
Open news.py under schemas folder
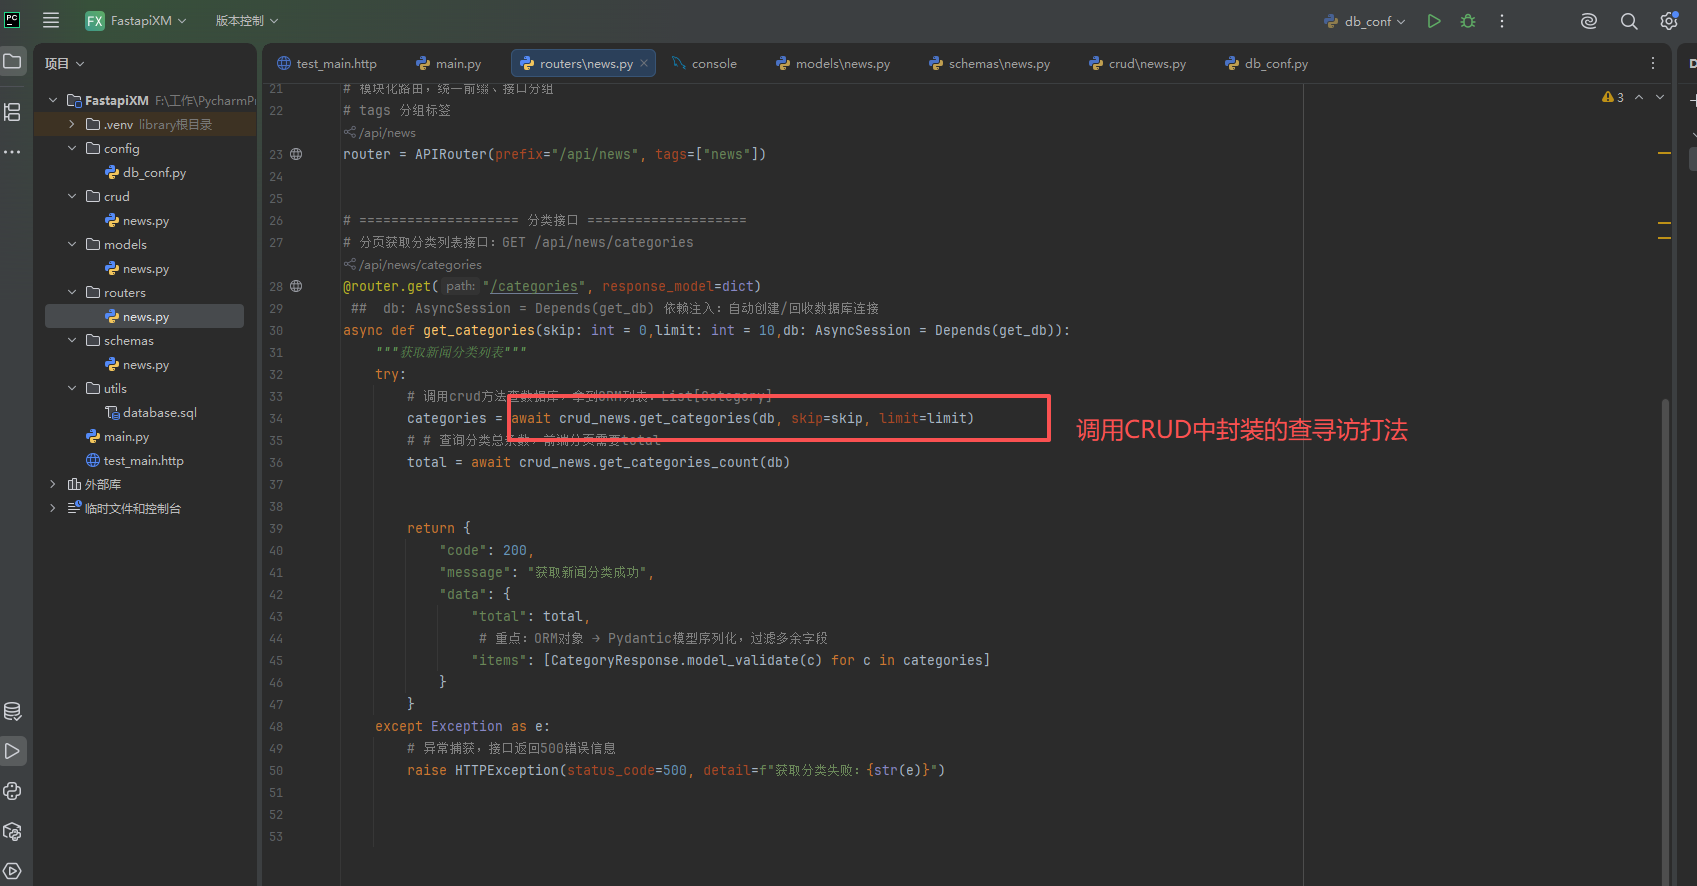click(x=137, y=364)
